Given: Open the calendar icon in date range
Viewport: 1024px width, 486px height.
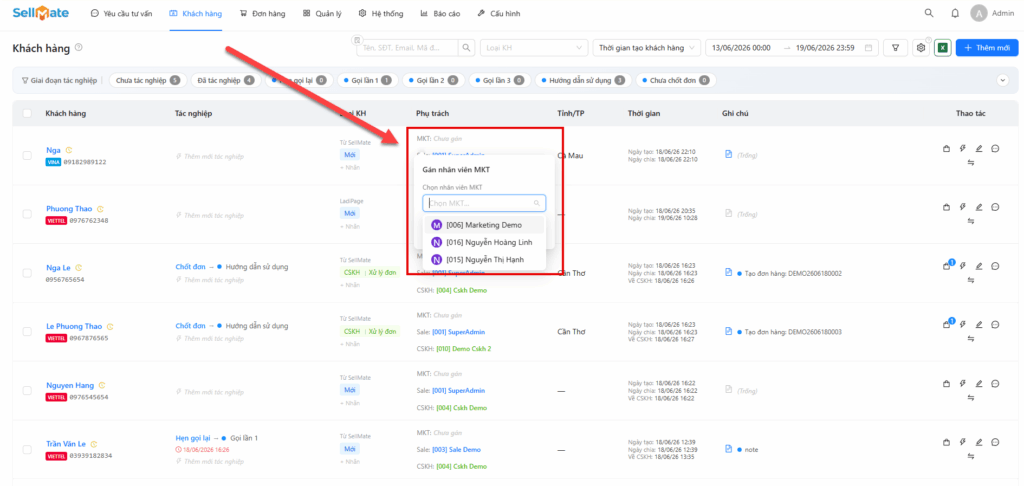Looking at the screenshot, I should pyautogui.click(x=868, y=48).
